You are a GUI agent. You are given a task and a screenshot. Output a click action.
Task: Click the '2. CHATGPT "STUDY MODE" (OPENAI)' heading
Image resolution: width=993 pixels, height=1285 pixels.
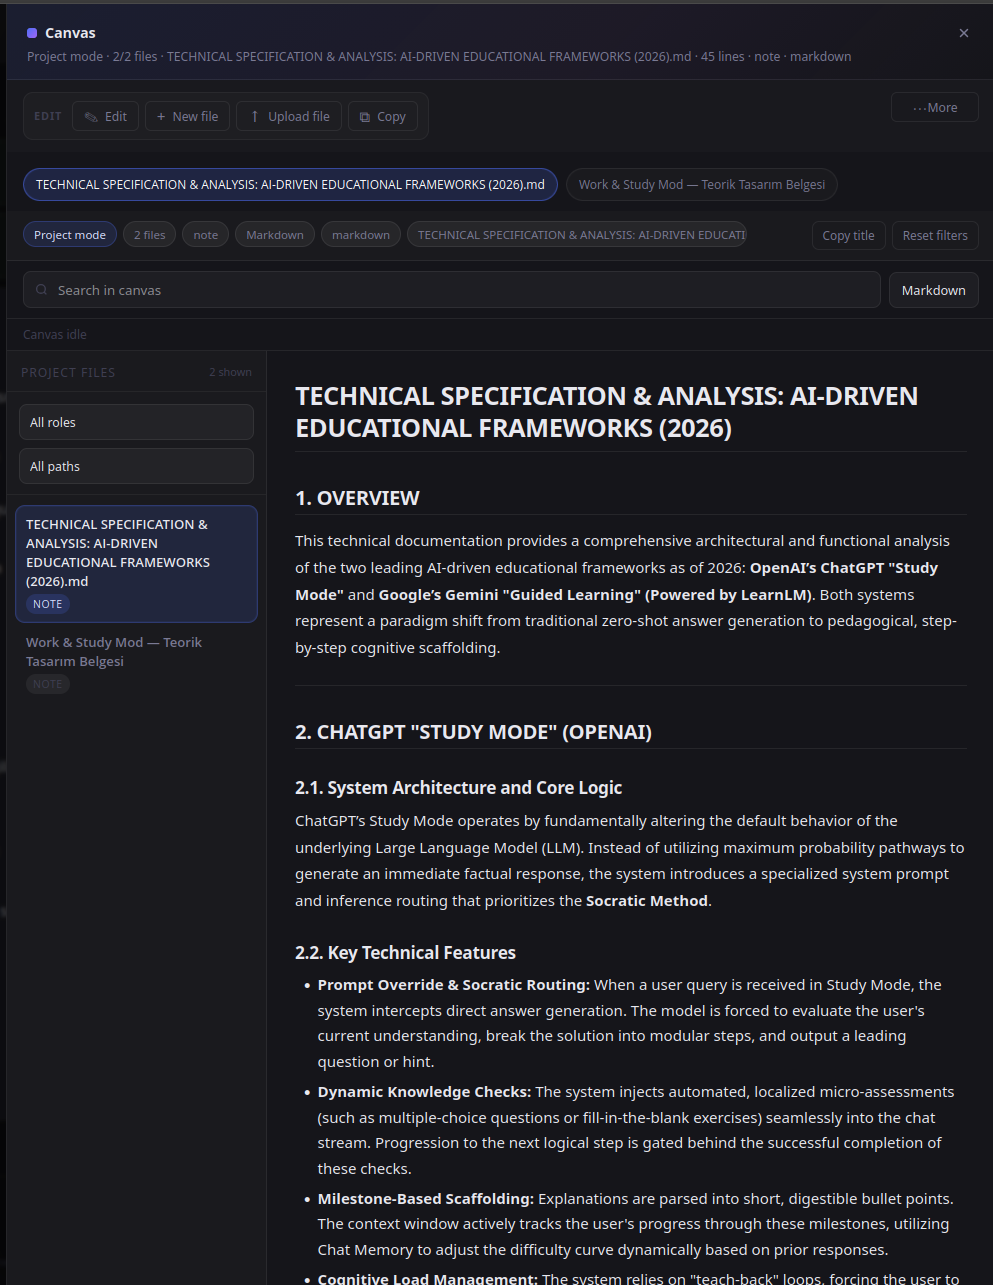473,732
